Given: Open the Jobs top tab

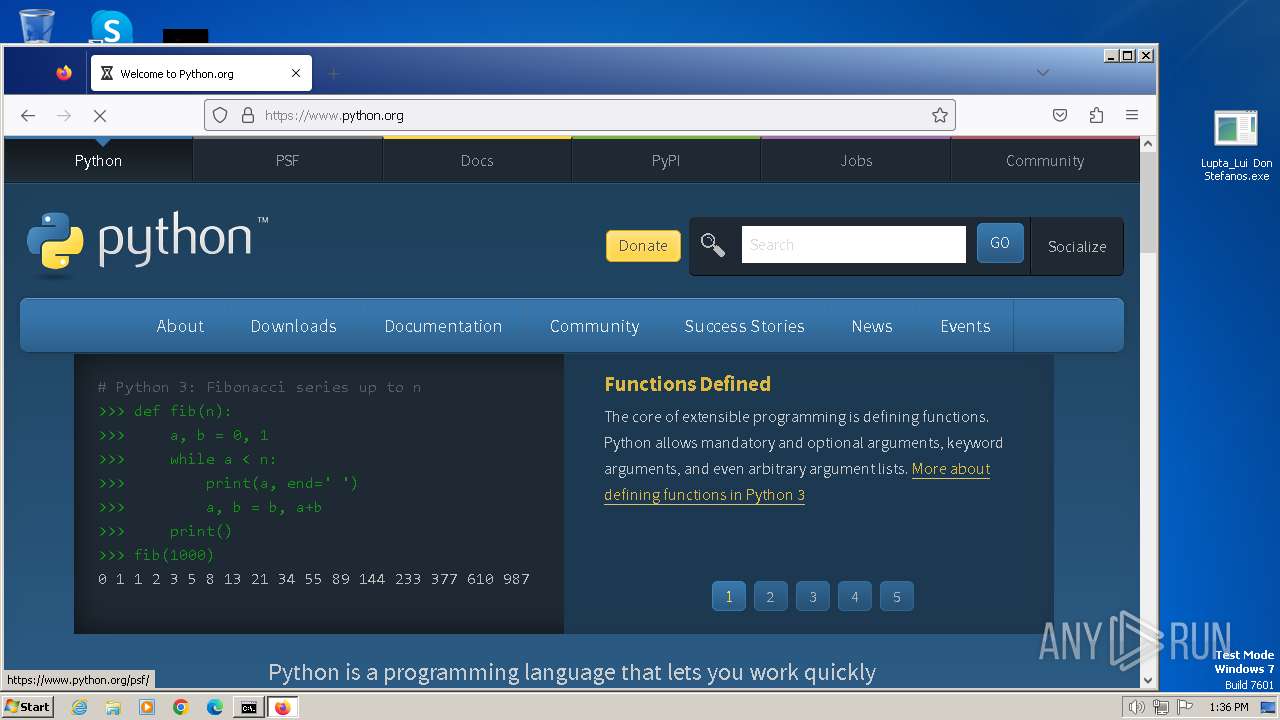Looking at the screenshot, I should click(856, 160).
